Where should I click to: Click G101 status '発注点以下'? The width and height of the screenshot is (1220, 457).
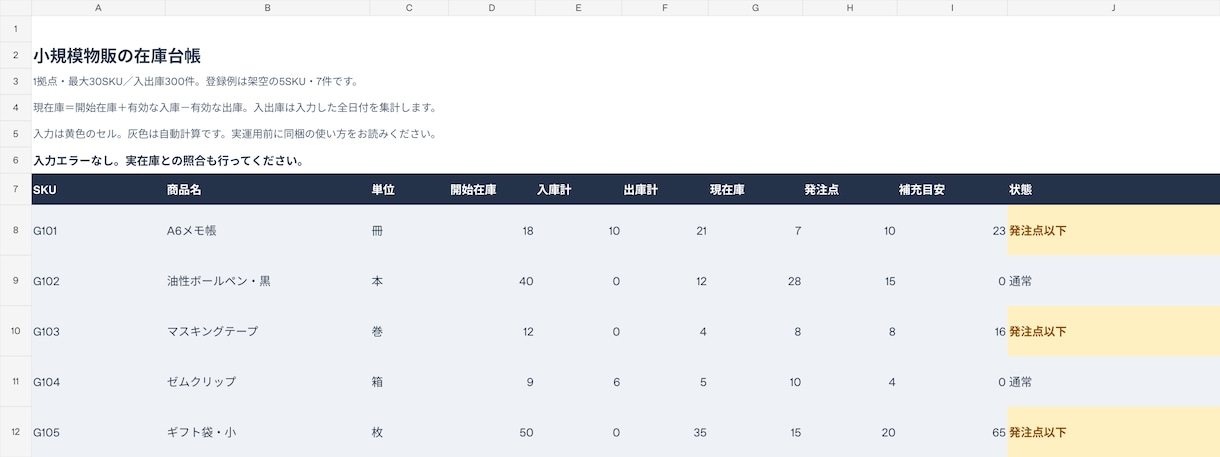[x=1114, y=230]
